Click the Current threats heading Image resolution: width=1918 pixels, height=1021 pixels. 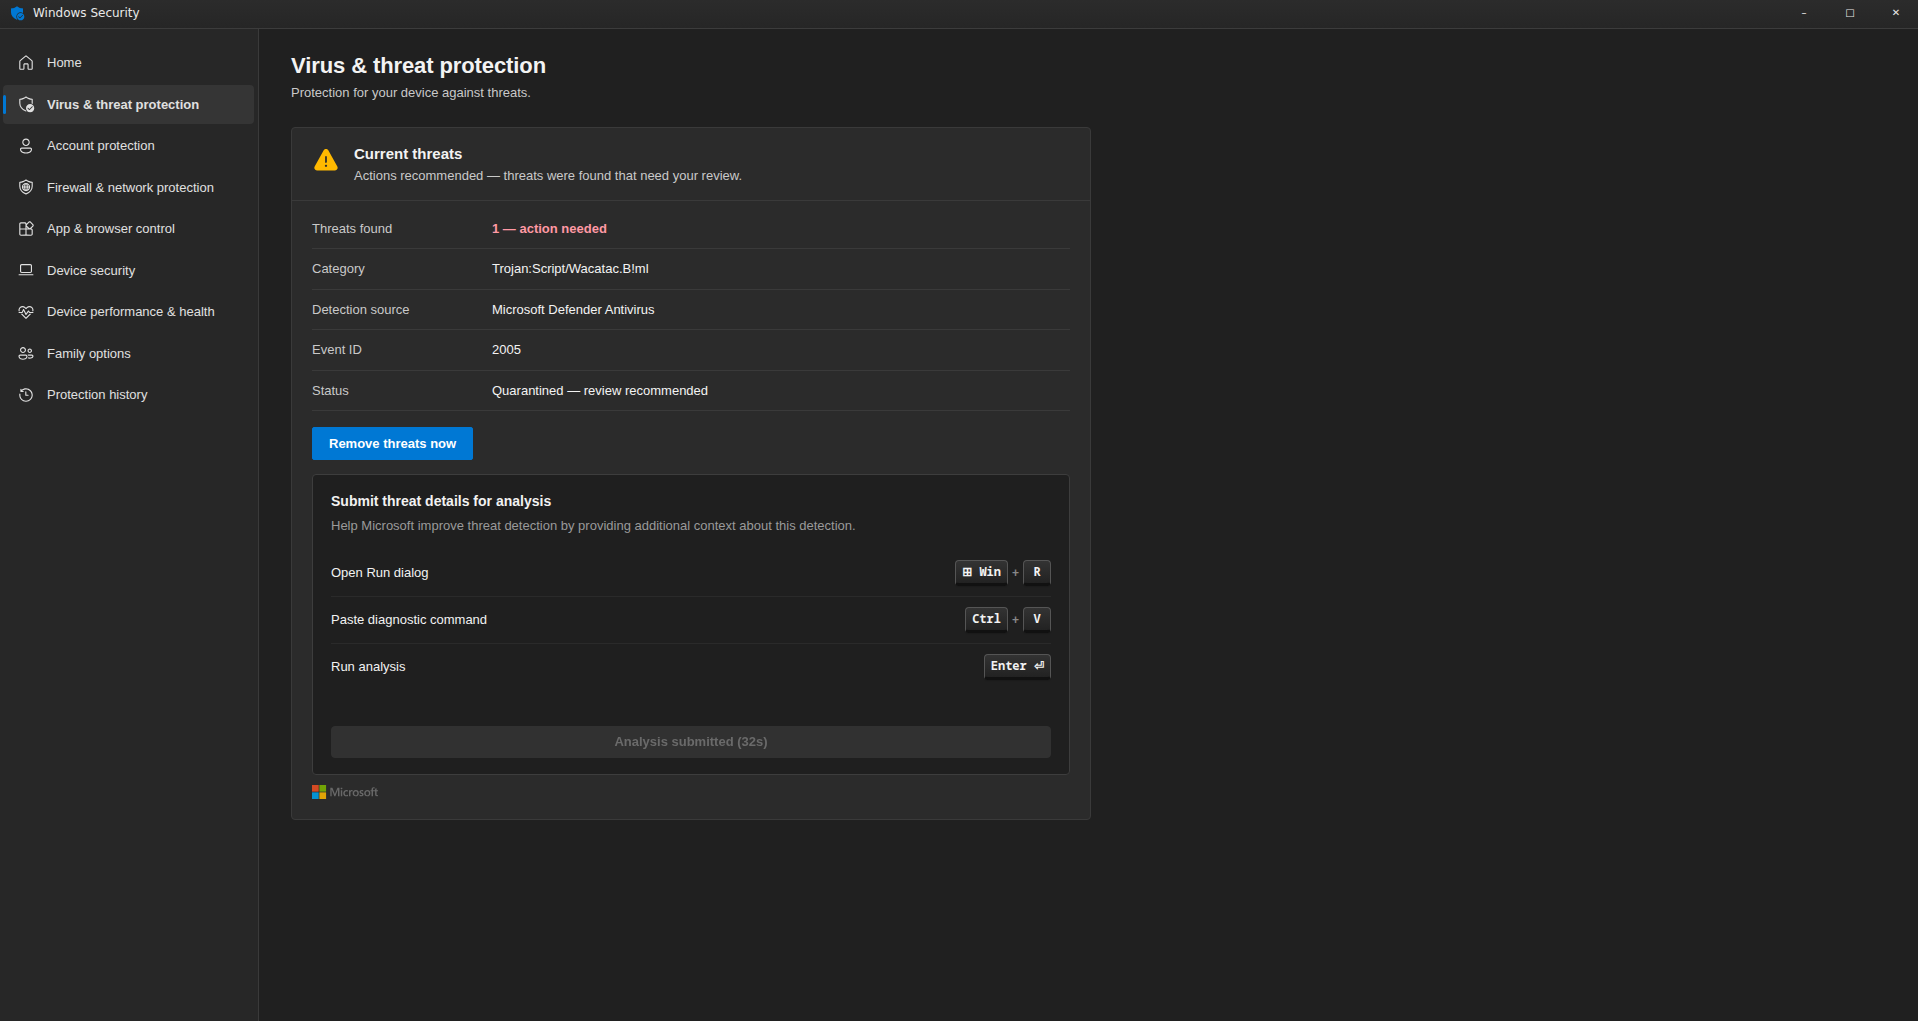[x=408, y=154]
